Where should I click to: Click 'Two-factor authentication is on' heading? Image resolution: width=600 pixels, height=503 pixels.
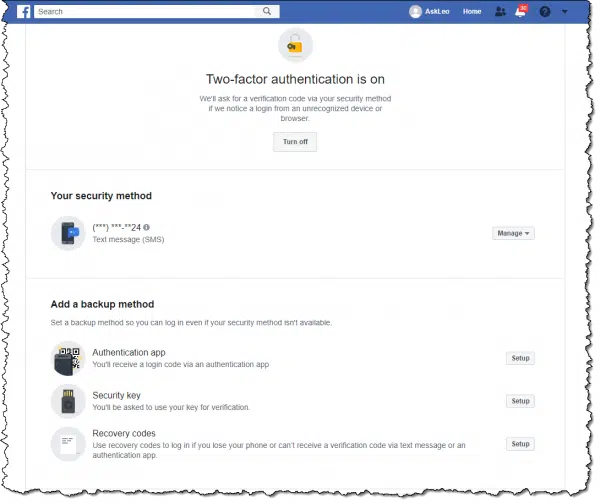295,79
